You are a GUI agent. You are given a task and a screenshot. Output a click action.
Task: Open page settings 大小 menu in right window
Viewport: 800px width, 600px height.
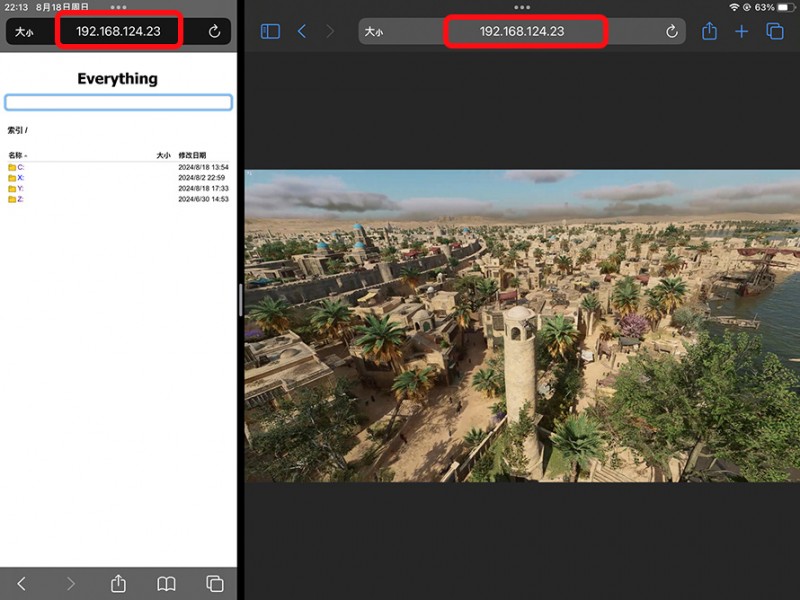tap(373, 32)
